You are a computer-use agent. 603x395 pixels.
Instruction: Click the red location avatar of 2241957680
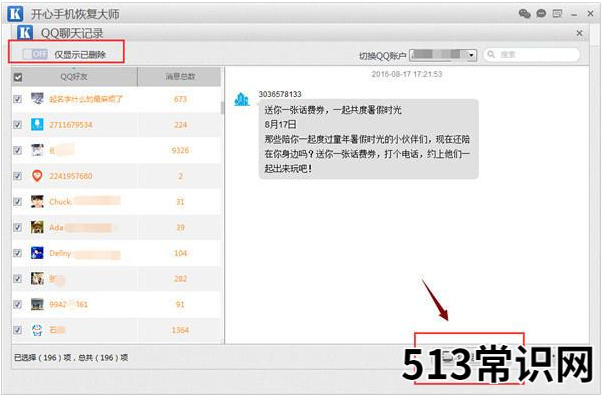tap(37, 176)
